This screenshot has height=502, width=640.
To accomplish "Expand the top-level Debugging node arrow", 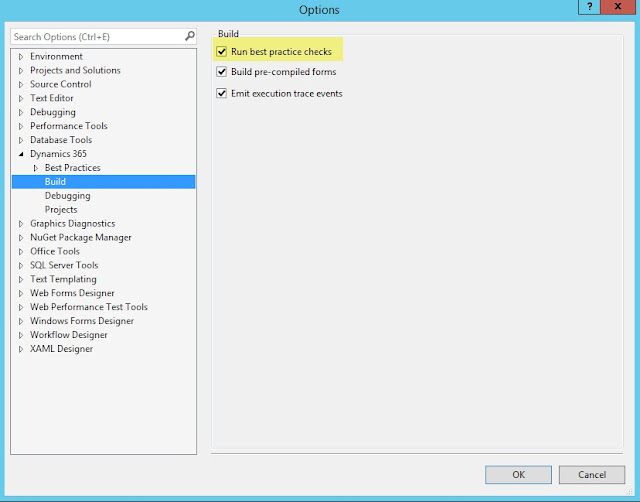I will [x=21, y=112].
